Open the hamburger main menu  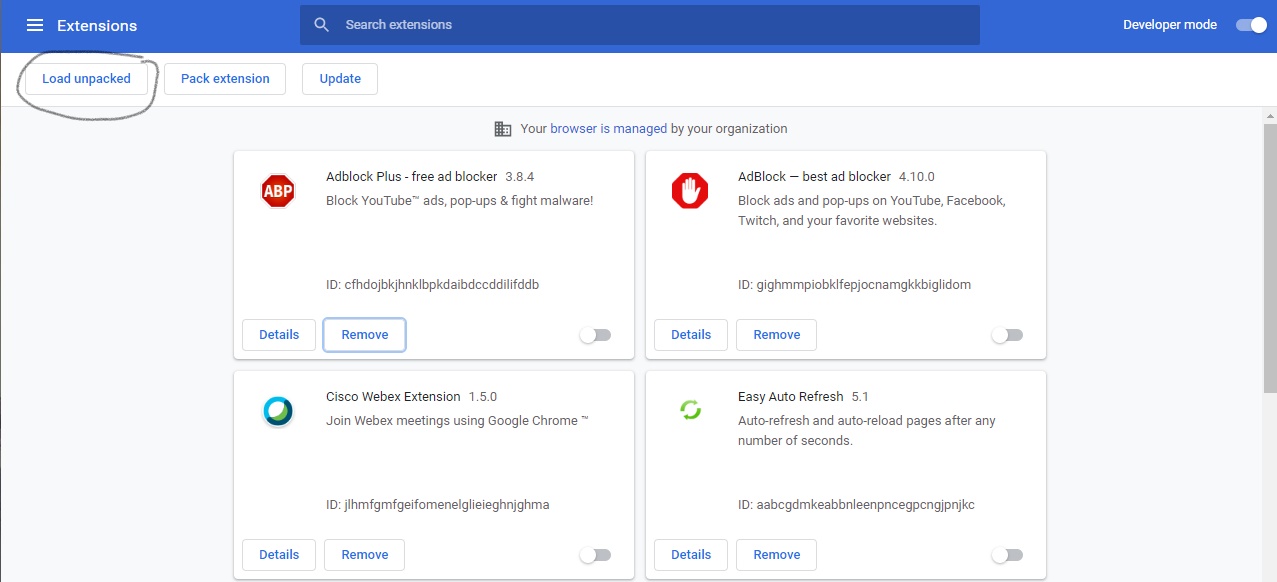[35, 25]
